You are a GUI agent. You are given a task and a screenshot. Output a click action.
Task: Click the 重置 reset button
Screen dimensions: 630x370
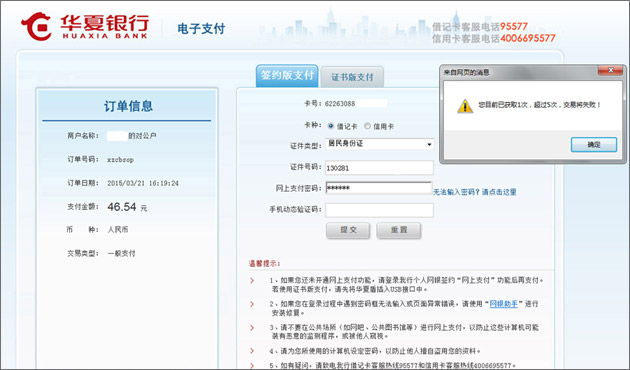(399, 230)
